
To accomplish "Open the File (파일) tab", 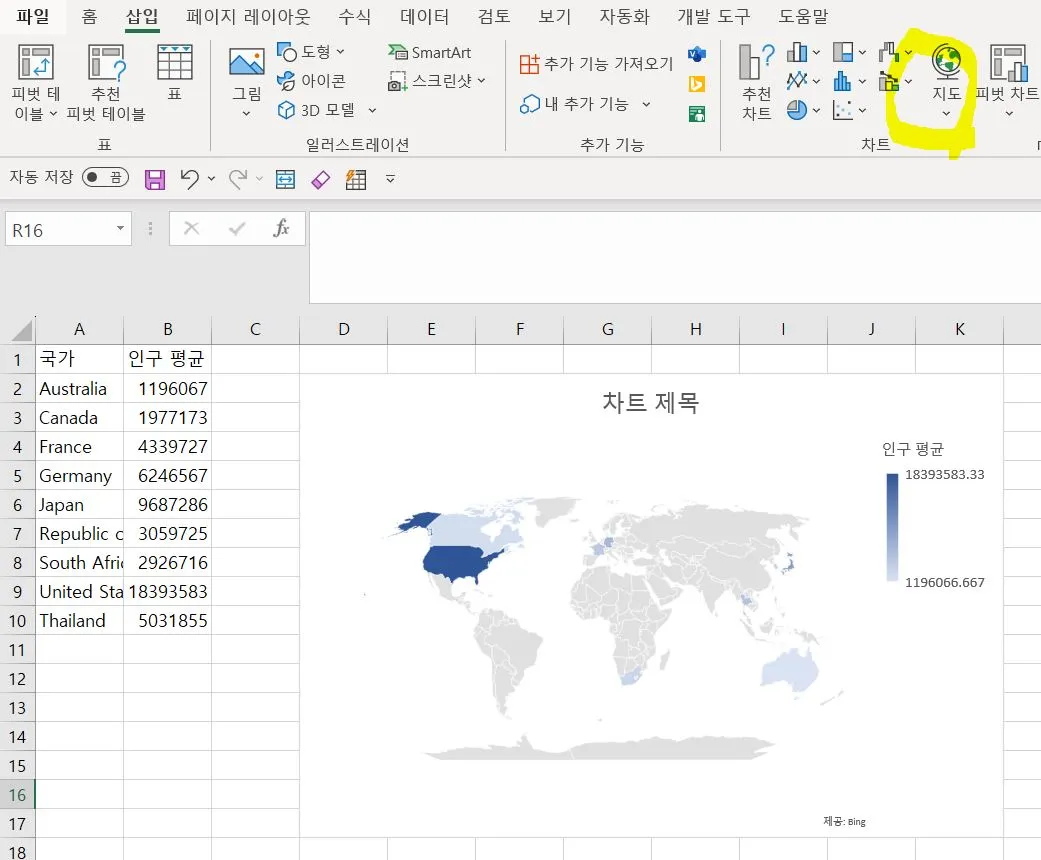I will click(33, 16).
